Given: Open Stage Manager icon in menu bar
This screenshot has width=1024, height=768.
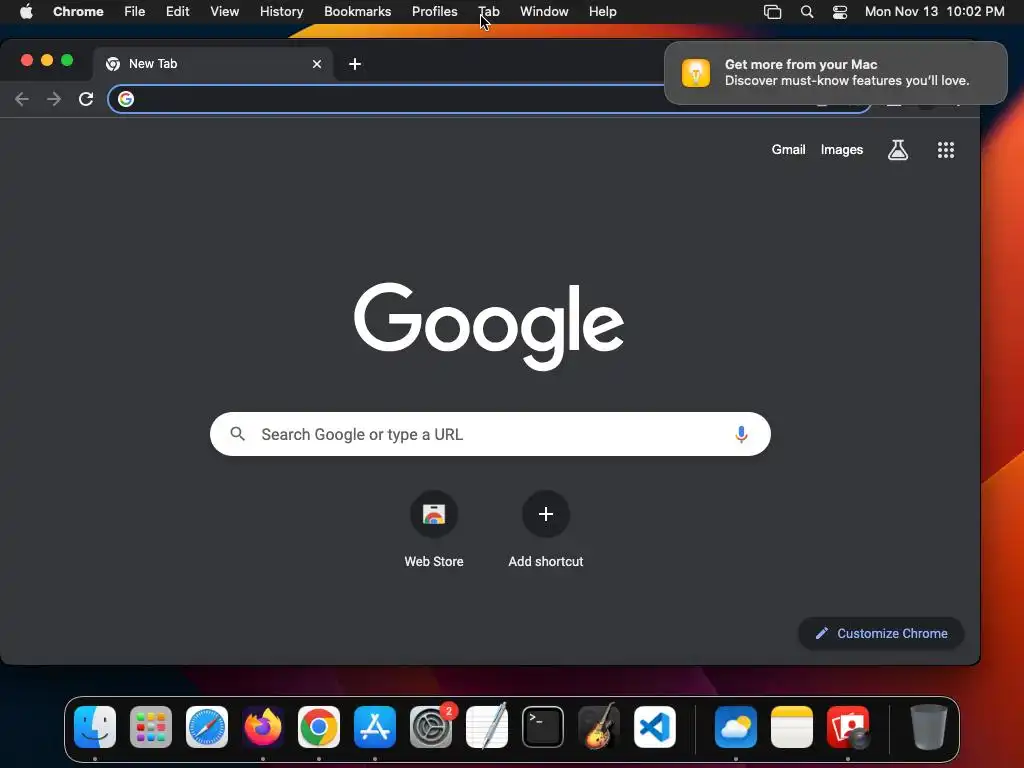Looking at the screenshot, I should (772, 11).
